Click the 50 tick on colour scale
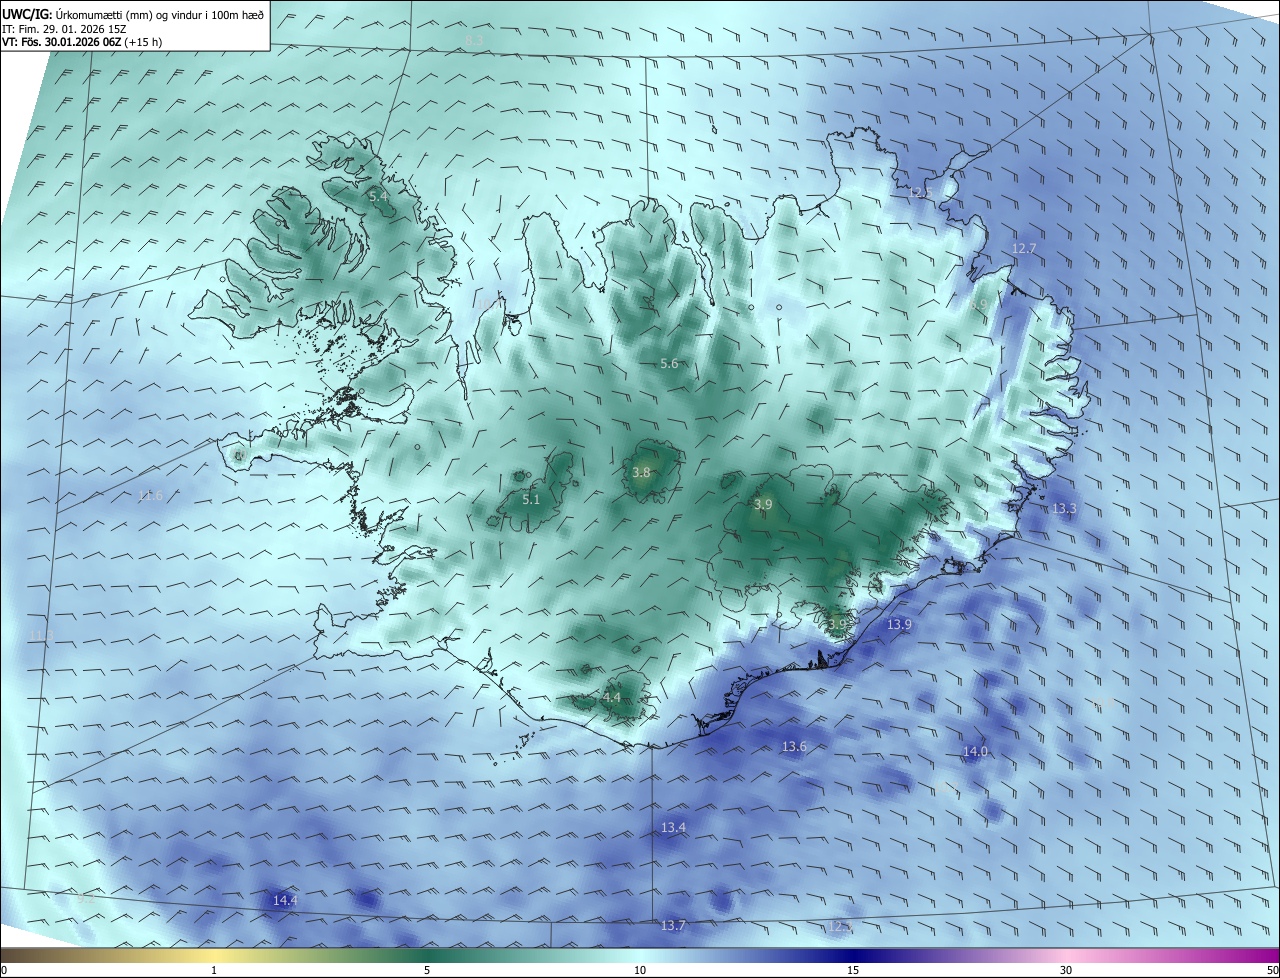The image size is (1280, 978). coord(1272,970)
